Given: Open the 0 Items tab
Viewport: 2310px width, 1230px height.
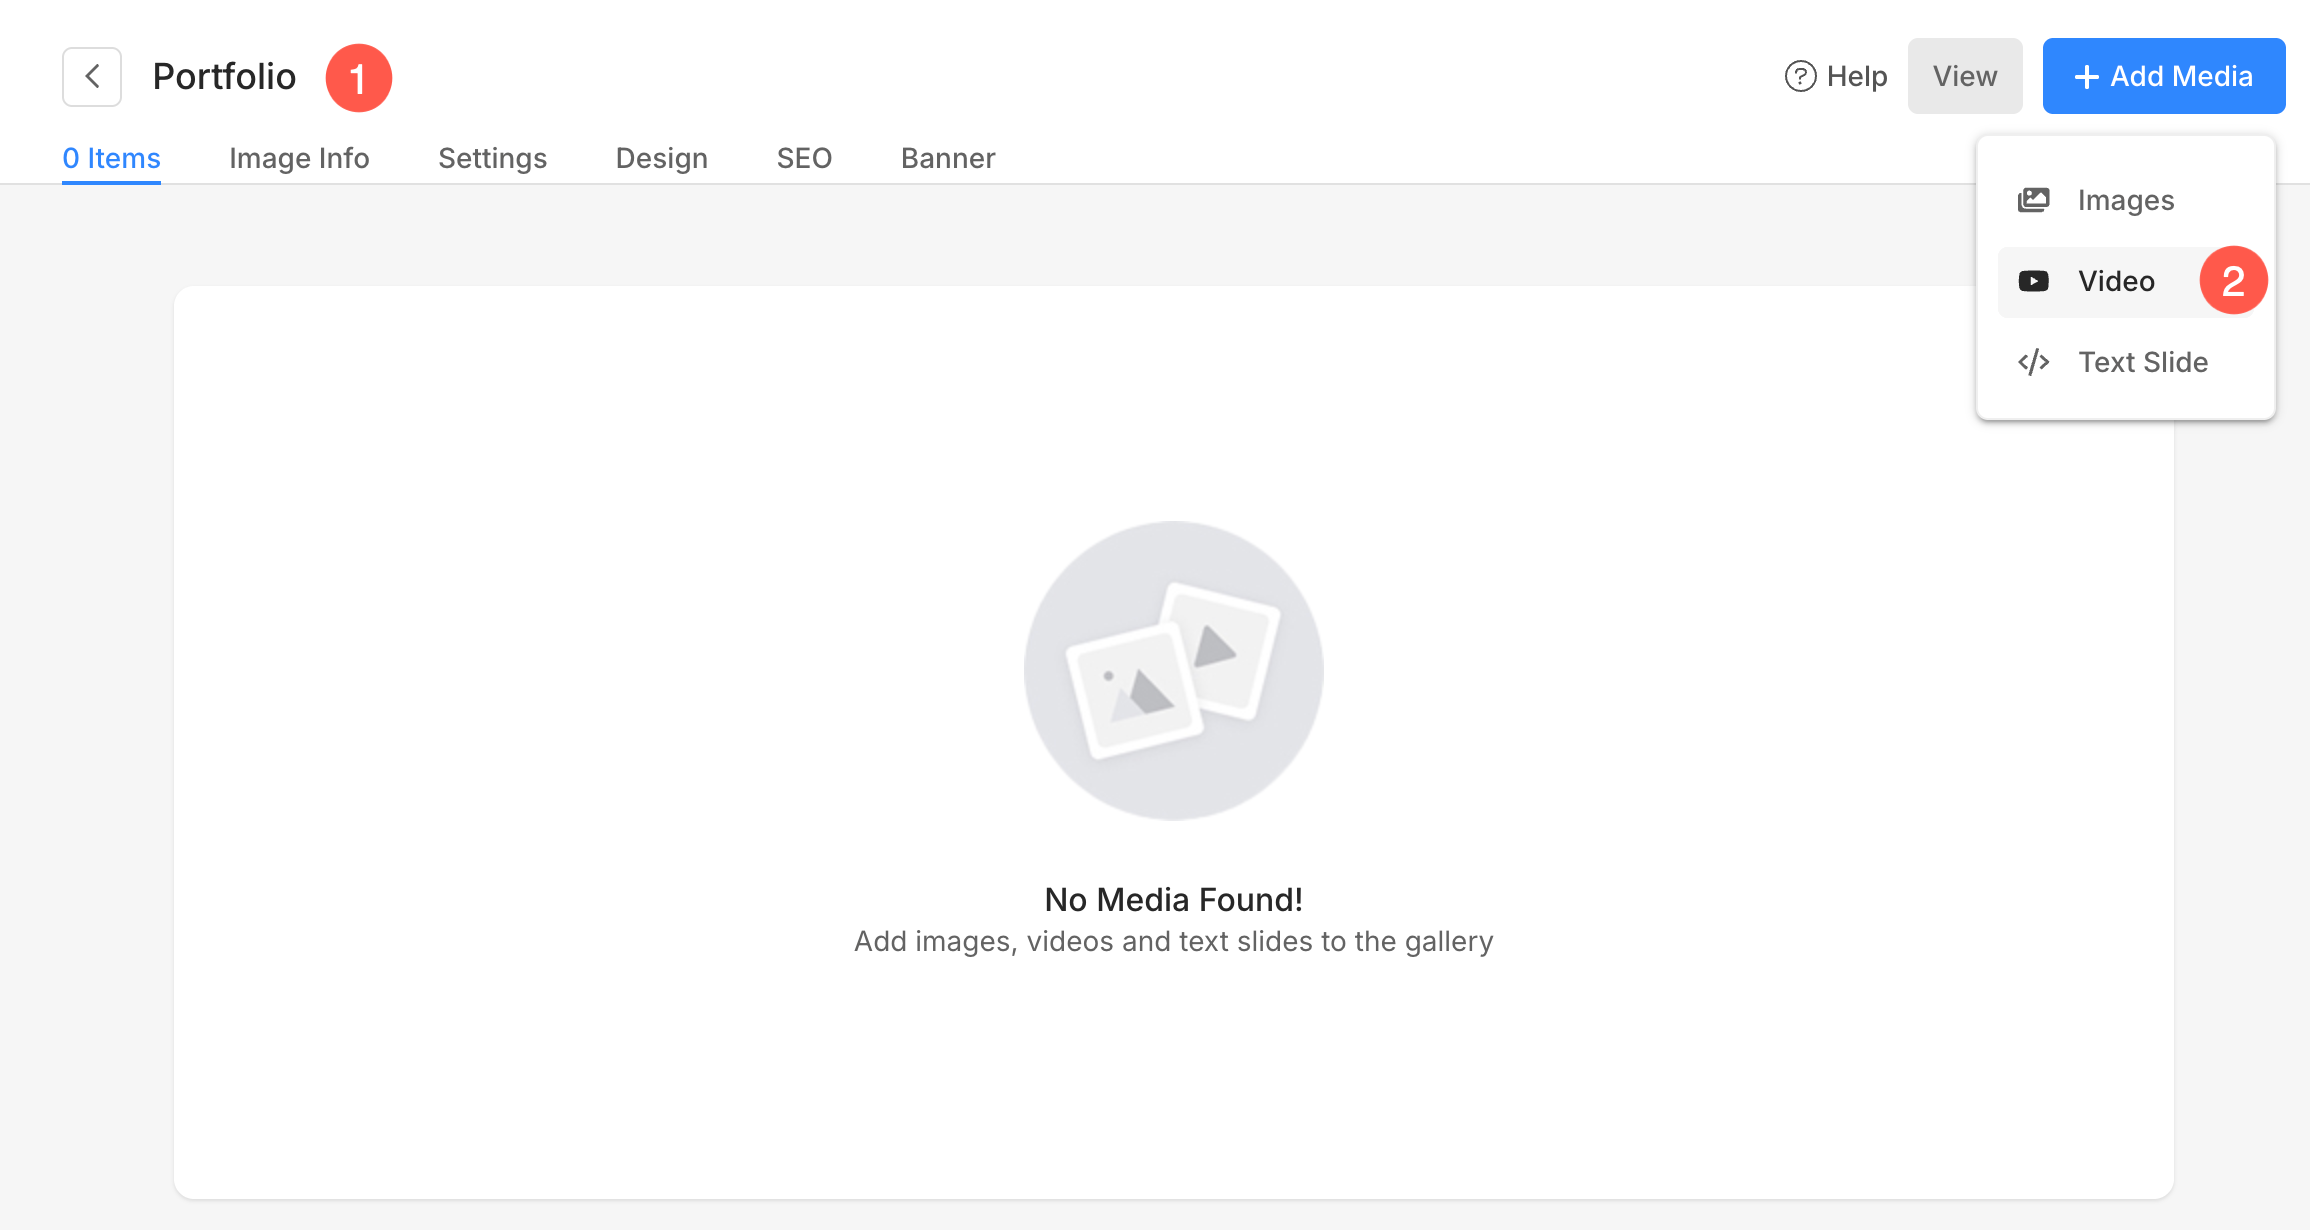Looking at the screenshot, I should tap(111, 158).
